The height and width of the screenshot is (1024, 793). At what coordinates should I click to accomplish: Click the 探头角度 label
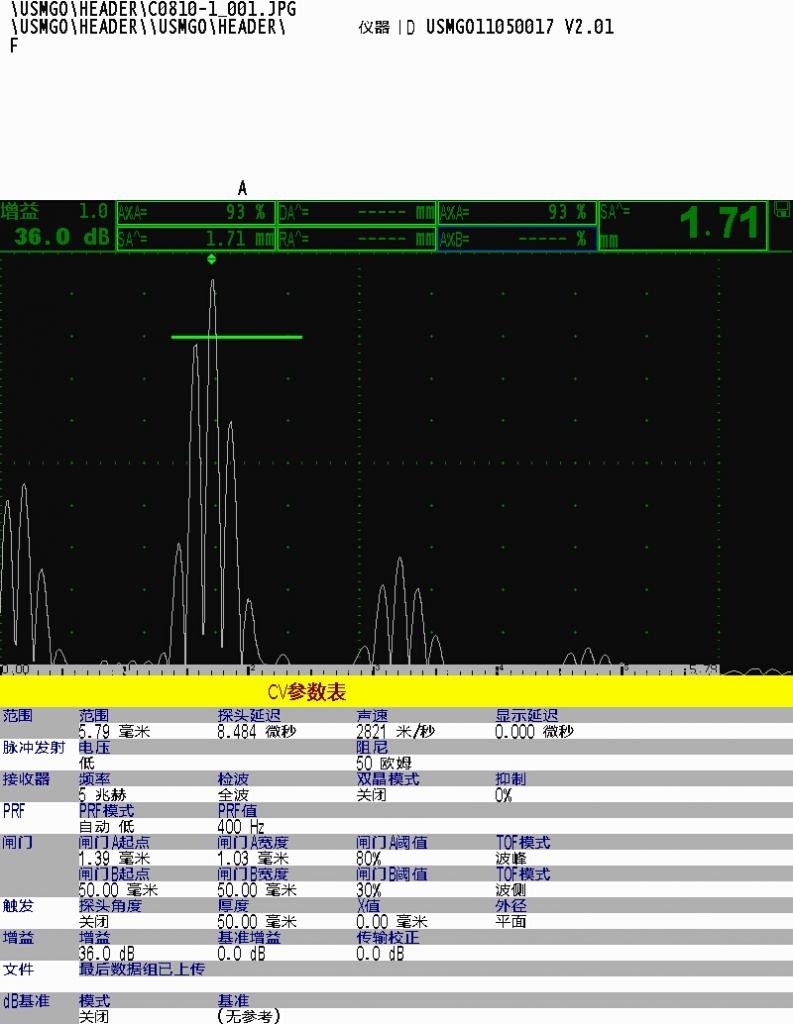pyautogui.click(x=110, y=905)
